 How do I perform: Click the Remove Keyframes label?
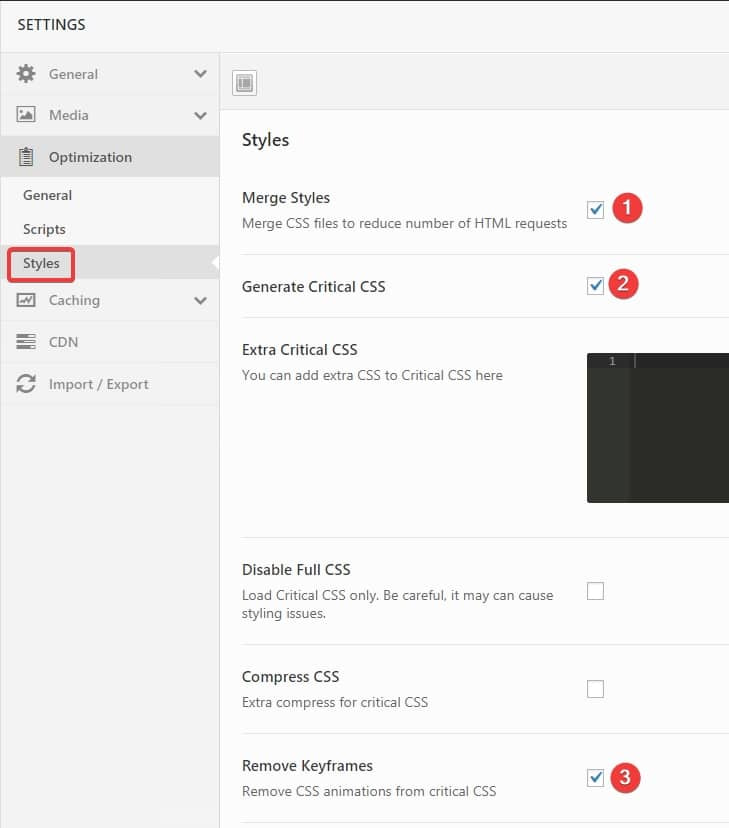coord(307,766)
